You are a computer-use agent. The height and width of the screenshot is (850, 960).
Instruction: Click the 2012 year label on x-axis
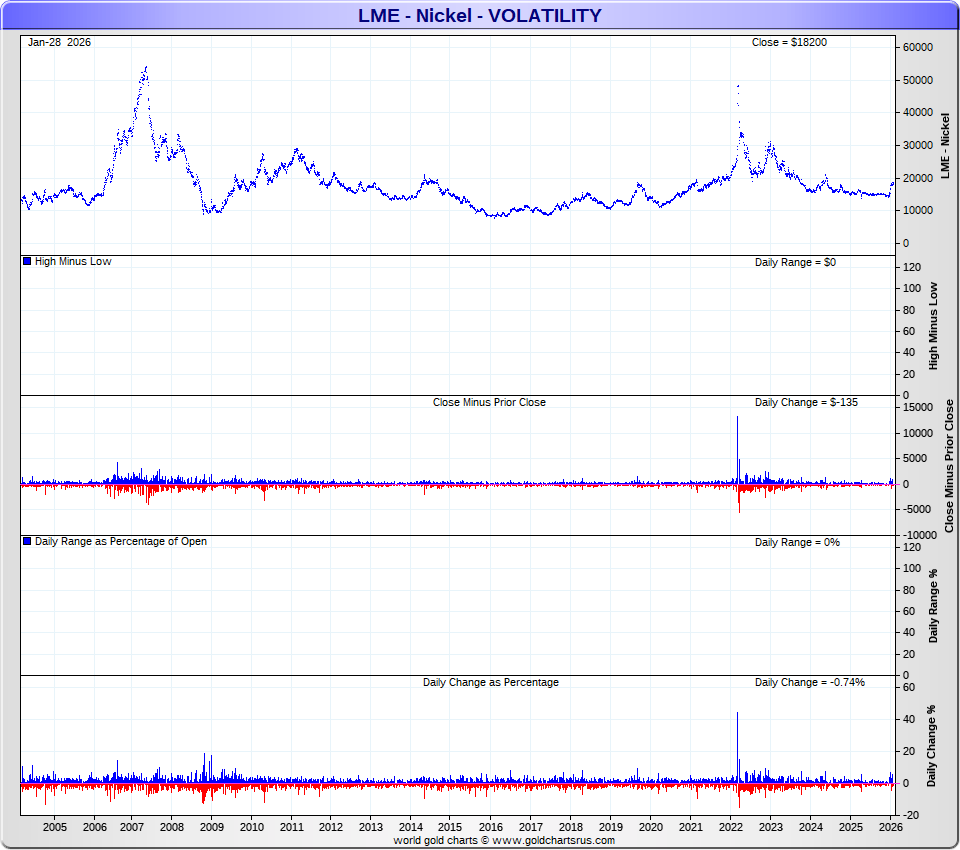[331, 827]
